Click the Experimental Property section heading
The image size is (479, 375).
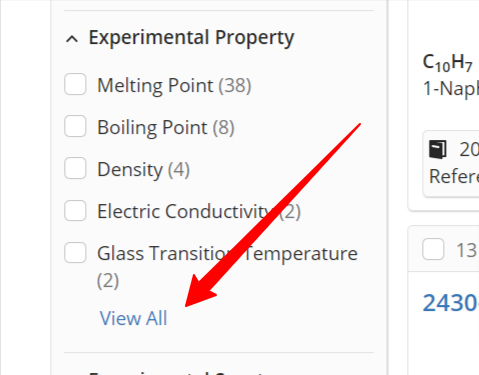point(191,38)
